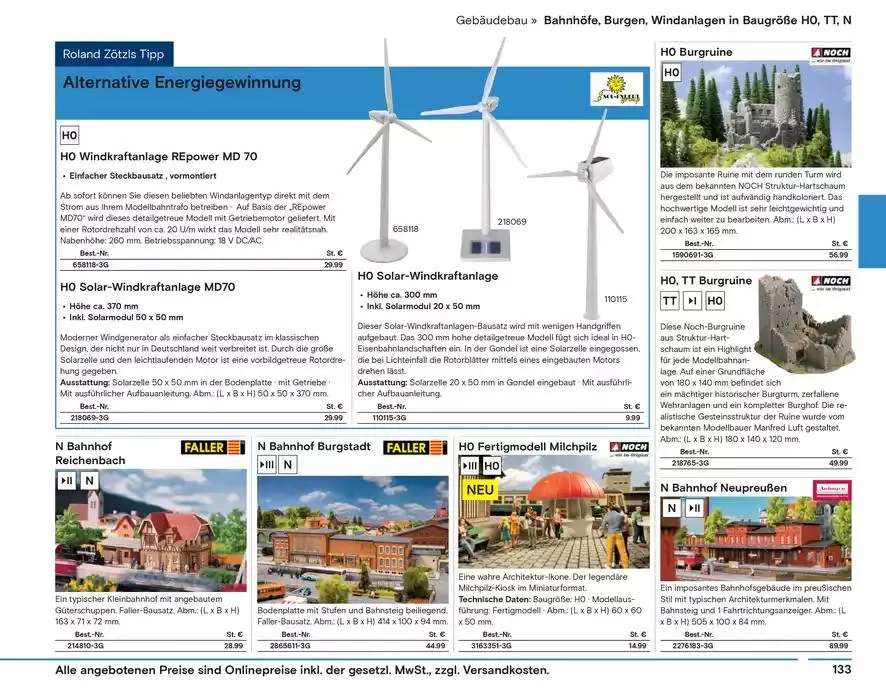Select the ►II epoch icon on N Bahnhof Neupreußen
Image resolution: width=886 pixels, height=700 pixels.
tap(694, 507)
